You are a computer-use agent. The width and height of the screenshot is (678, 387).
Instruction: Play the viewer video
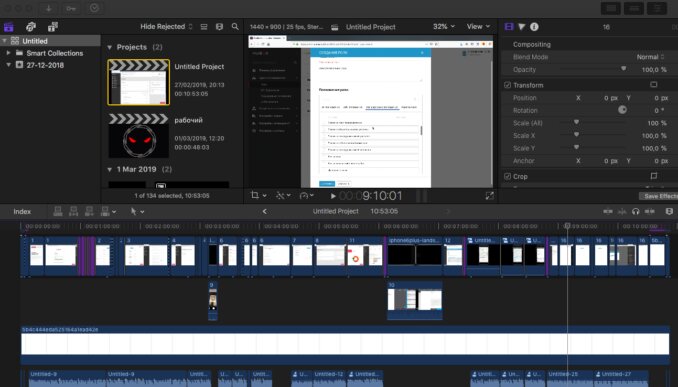pos(333,196)
